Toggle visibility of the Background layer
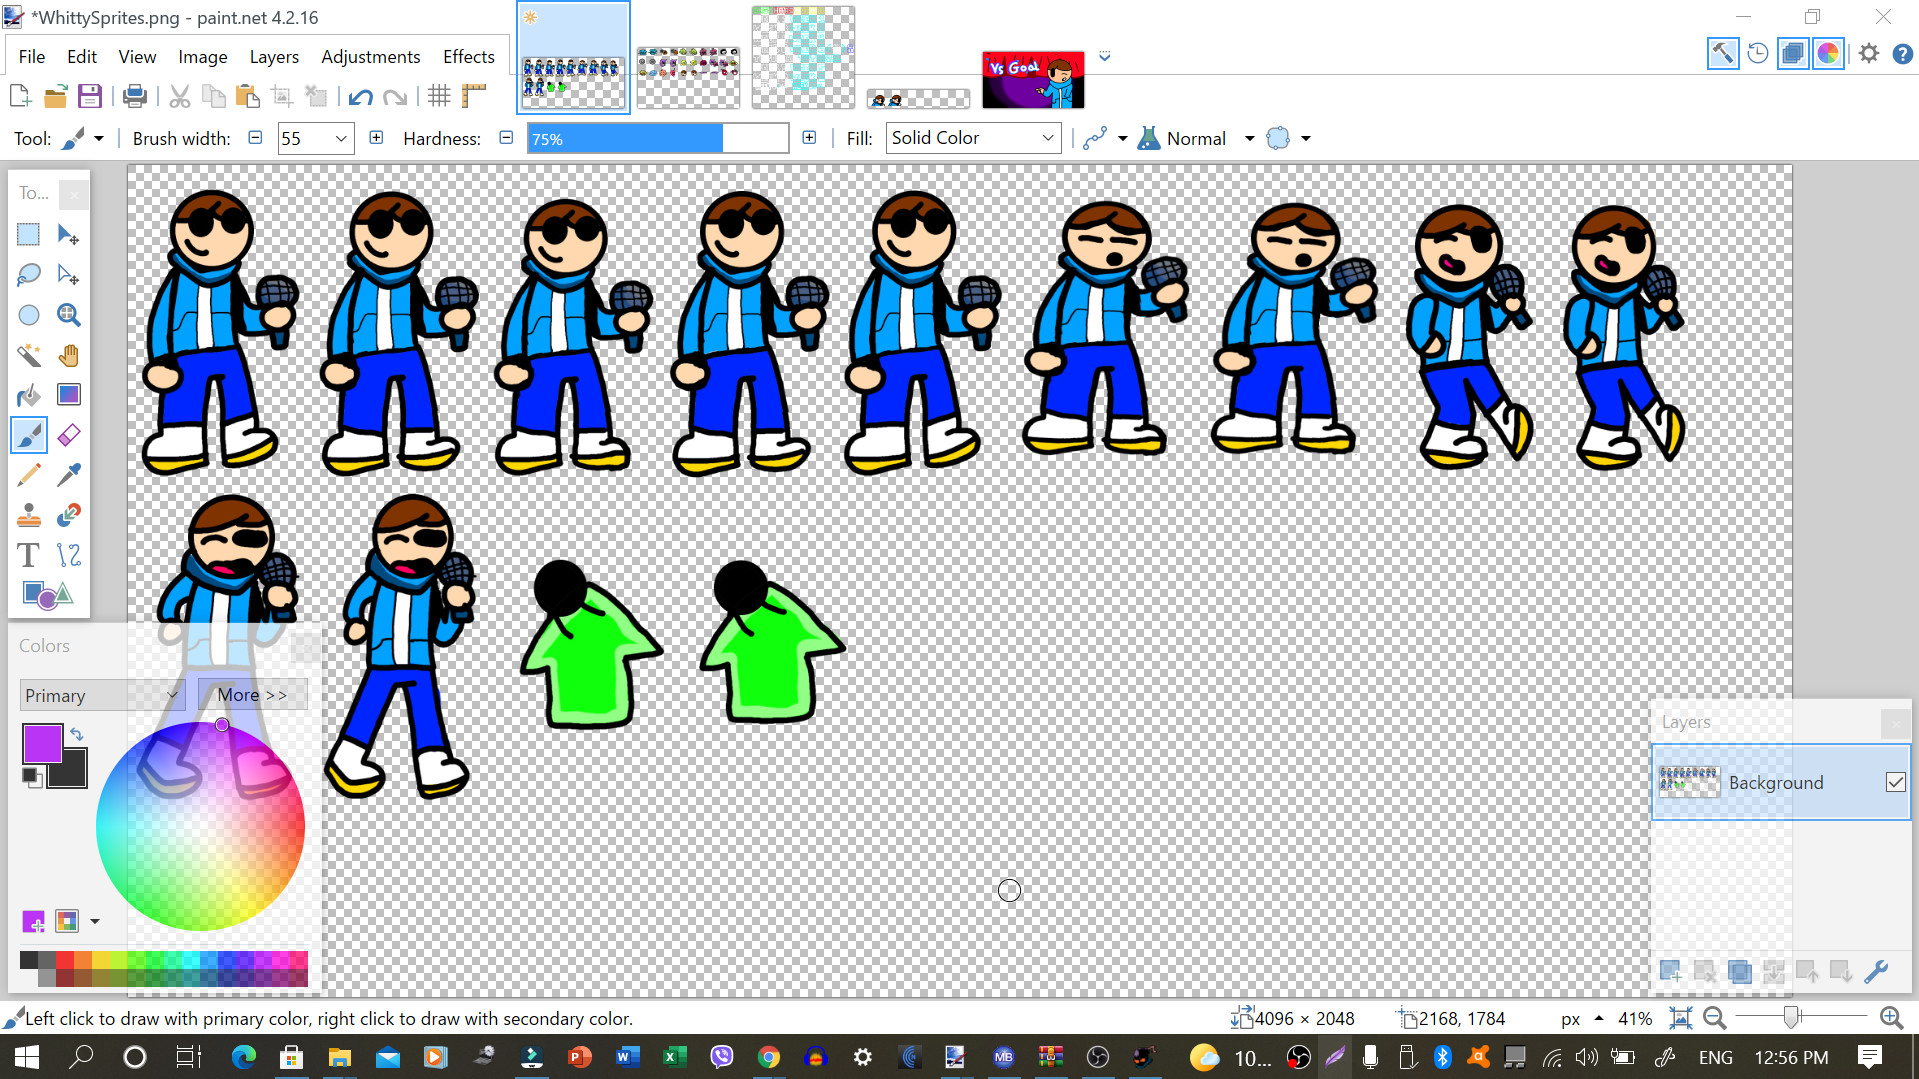Image resolution: width=1919 pixels, height=1079 pixels. pos(1896,782)
